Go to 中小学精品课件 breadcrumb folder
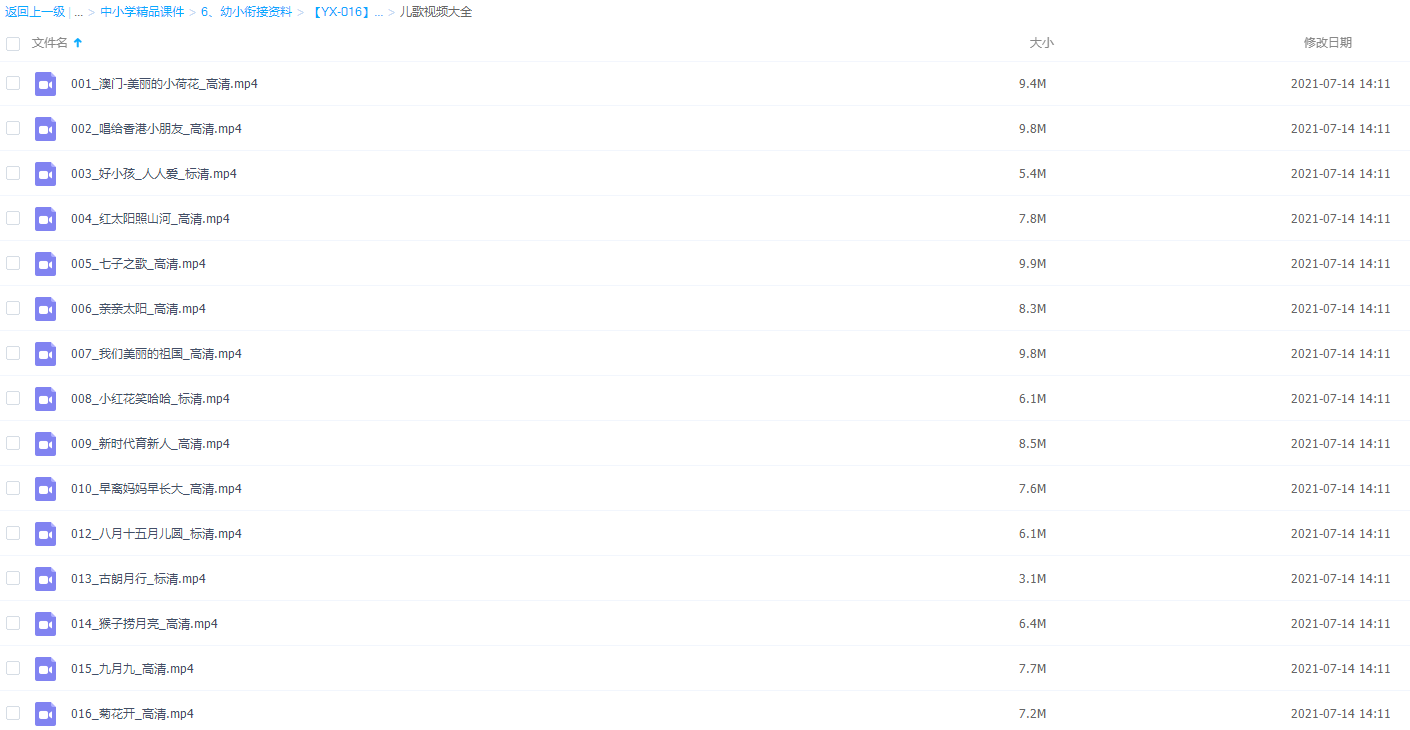Viewport: 1410px width, 730px height. point(142,12)
